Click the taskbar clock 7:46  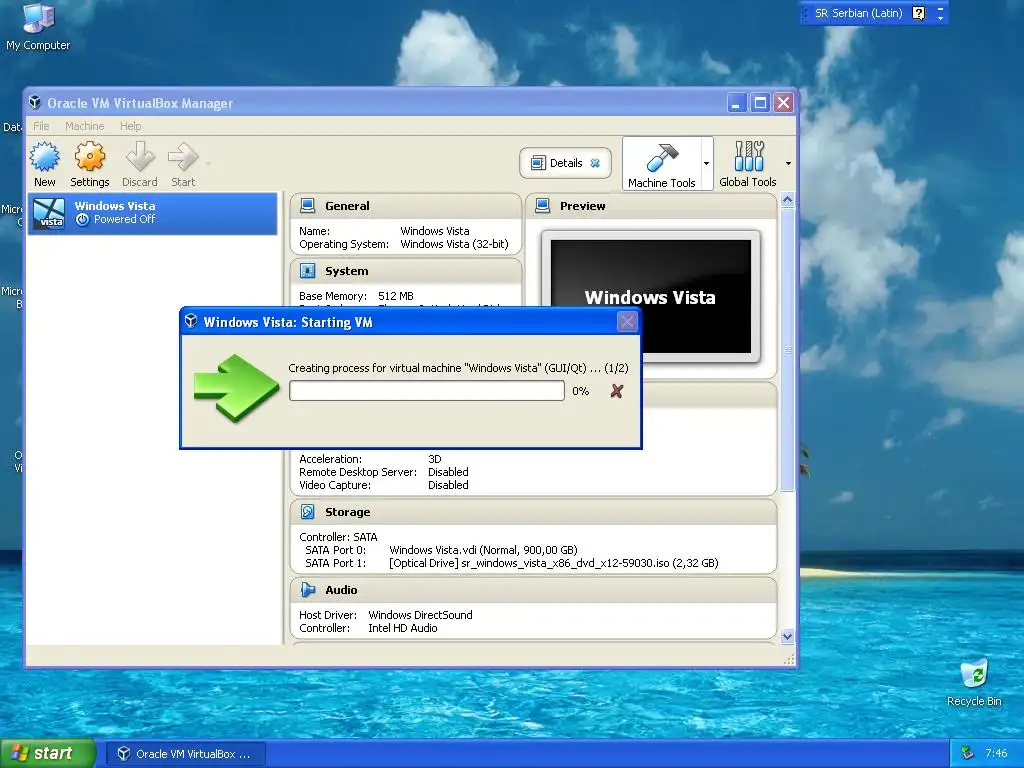point(996,754)
